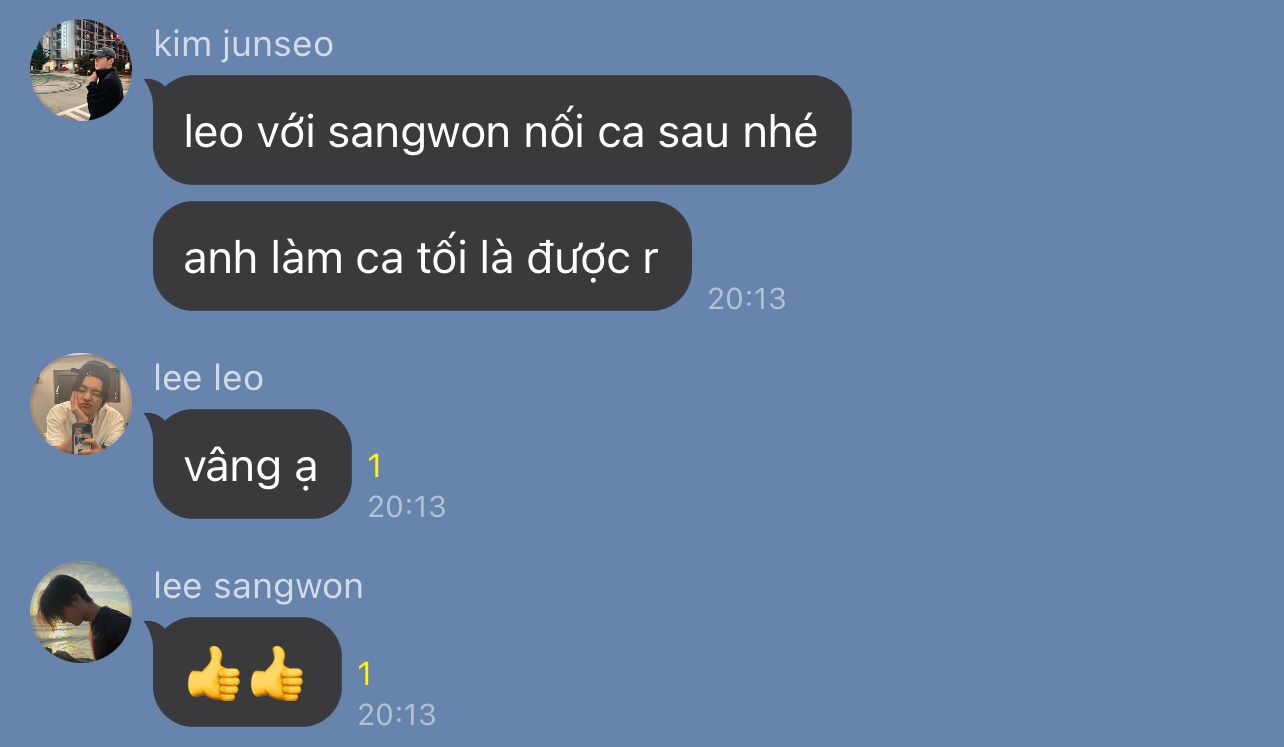Select message 'leo với sangwon nối ca sau nhé'
The width and height of the screenshot is (1284, 747).
click(501, 130)
